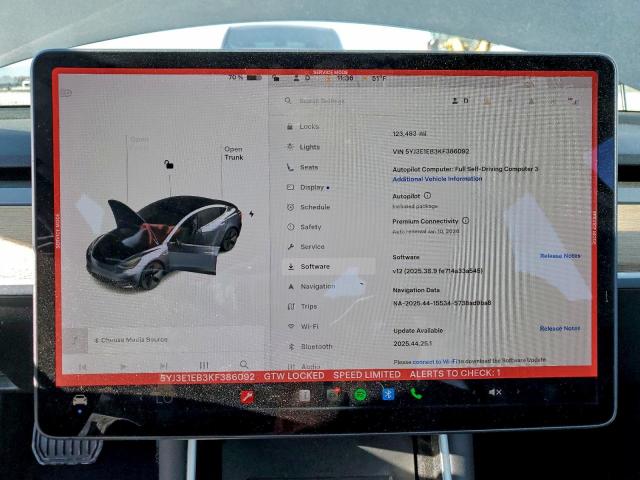The width and height of the screenshot is (640, 480).
Task: Tap the driver profile icon in status bar
Action: click(x=297, y=78)
